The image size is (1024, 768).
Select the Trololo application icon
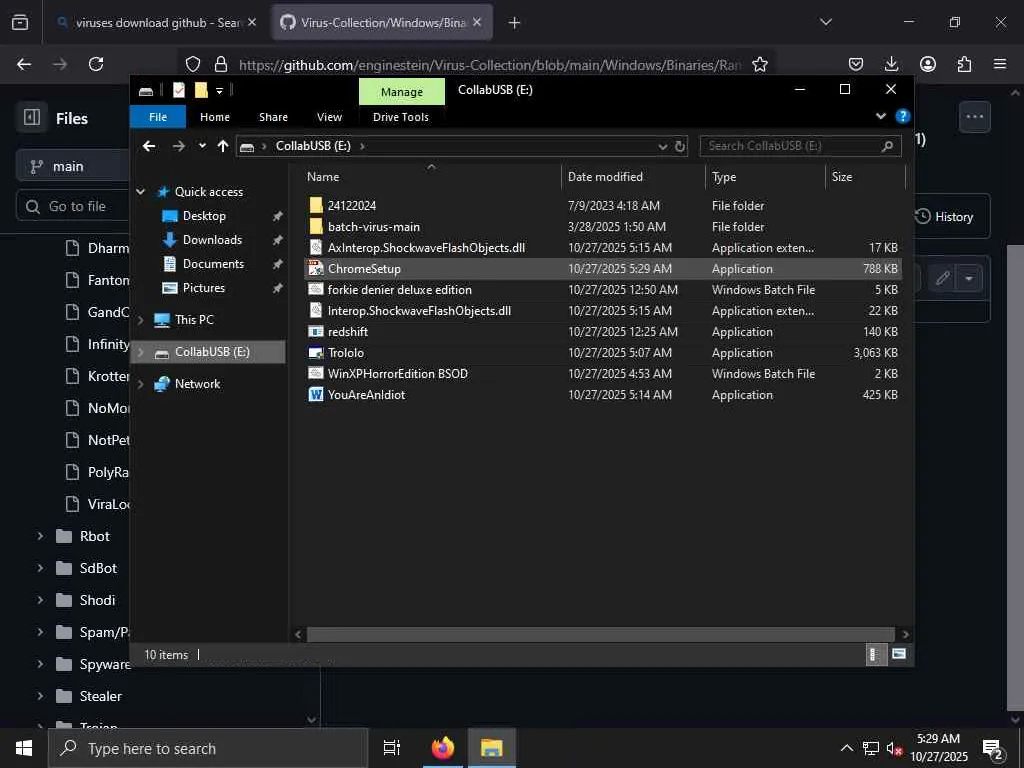pos(315,353)
